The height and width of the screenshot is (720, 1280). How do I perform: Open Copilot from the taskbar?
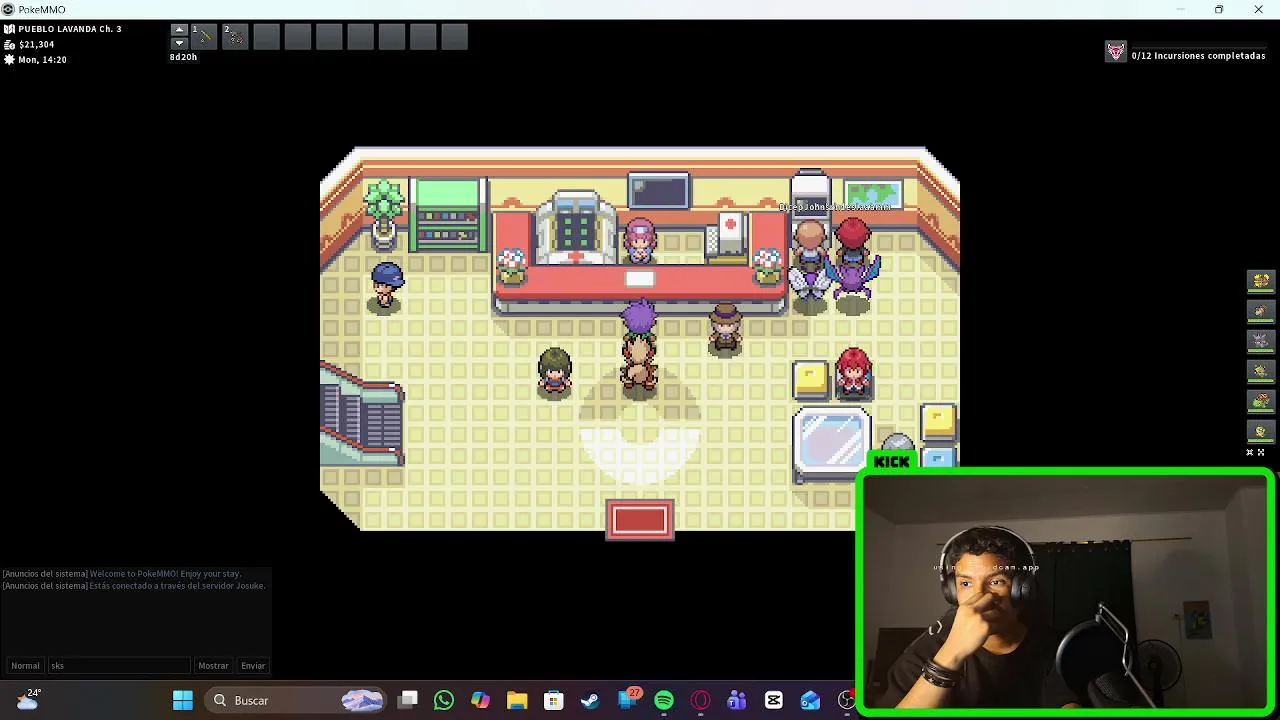click(481, 701)
